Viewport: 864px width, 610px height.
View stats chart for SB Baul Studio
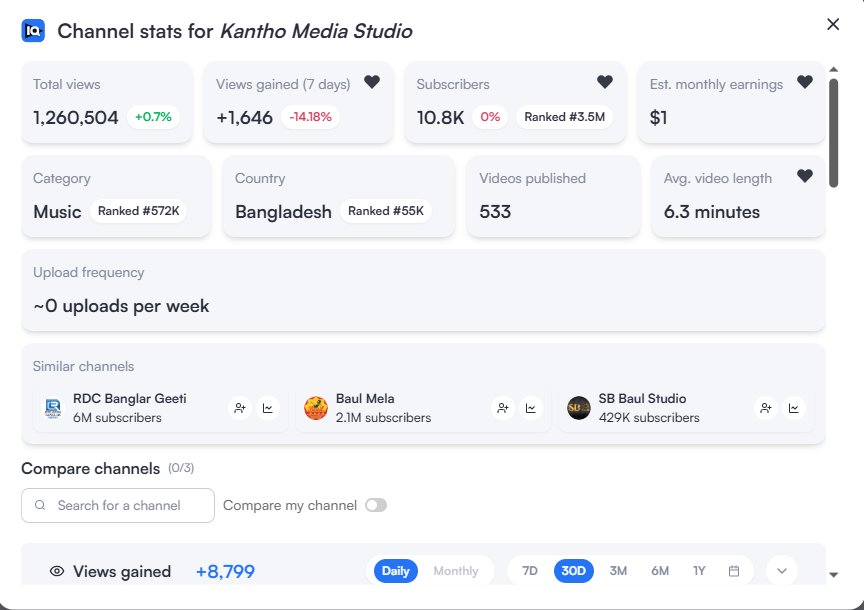[793, 408]
